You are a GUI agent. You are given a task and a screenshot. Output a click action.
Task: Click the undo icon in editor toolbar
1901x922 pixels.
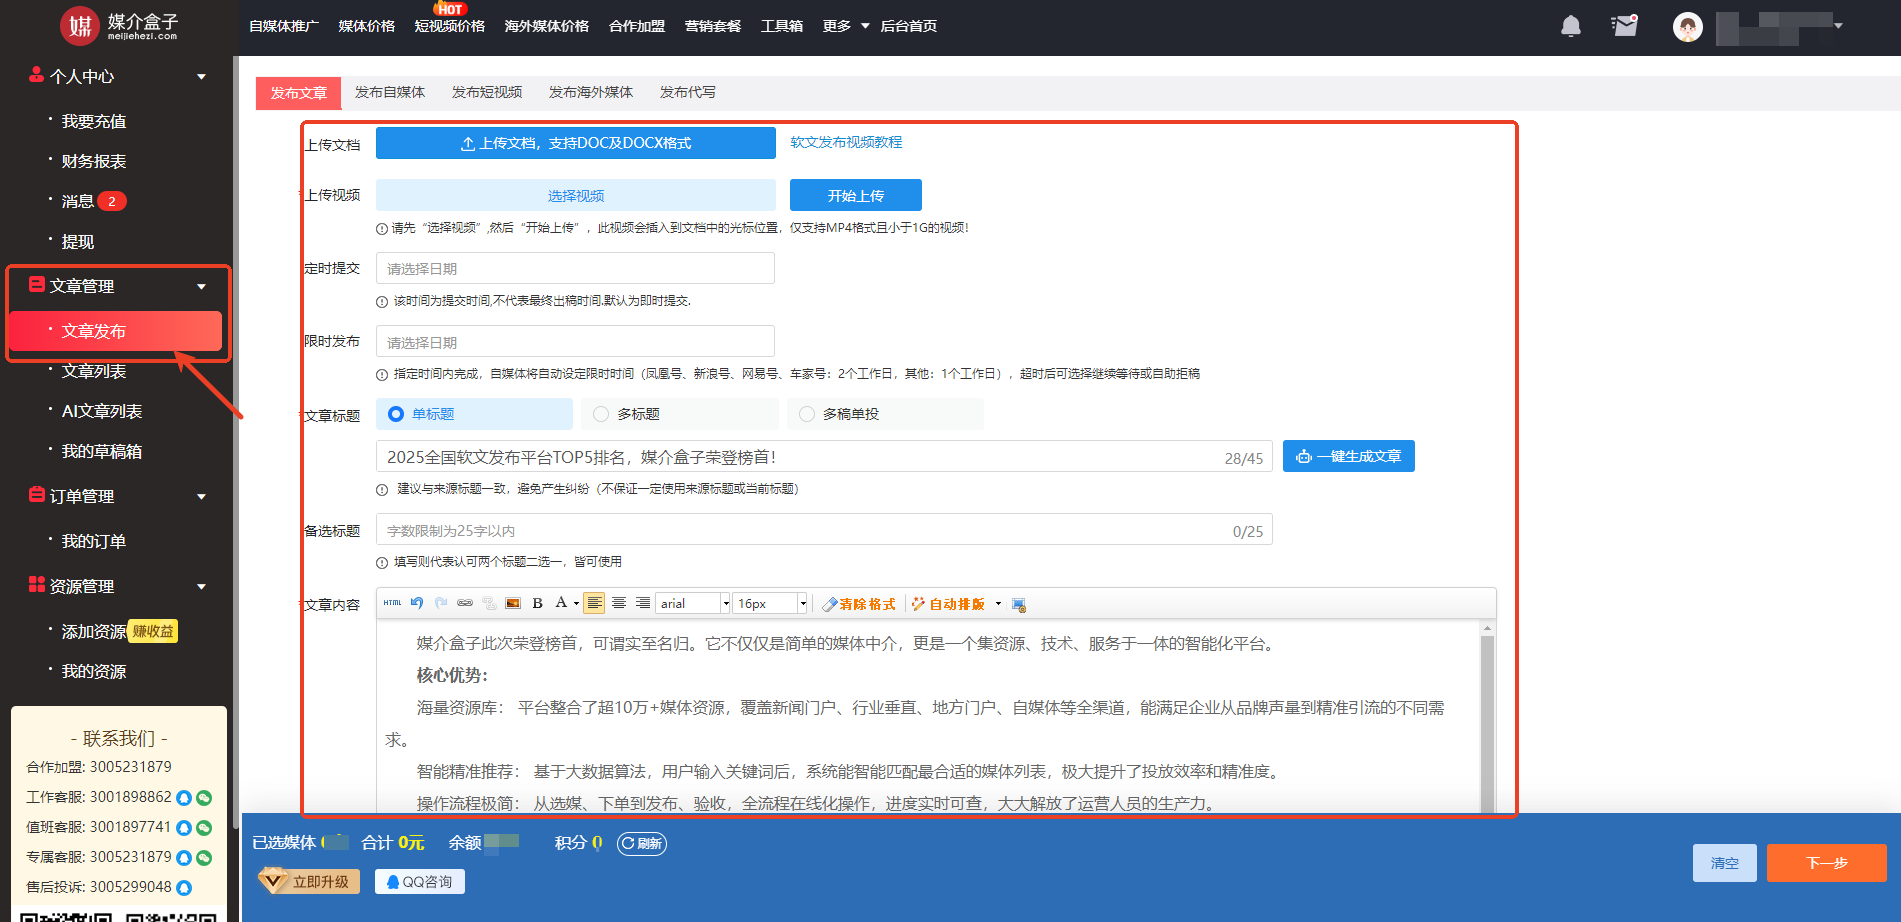coord(417,603)
